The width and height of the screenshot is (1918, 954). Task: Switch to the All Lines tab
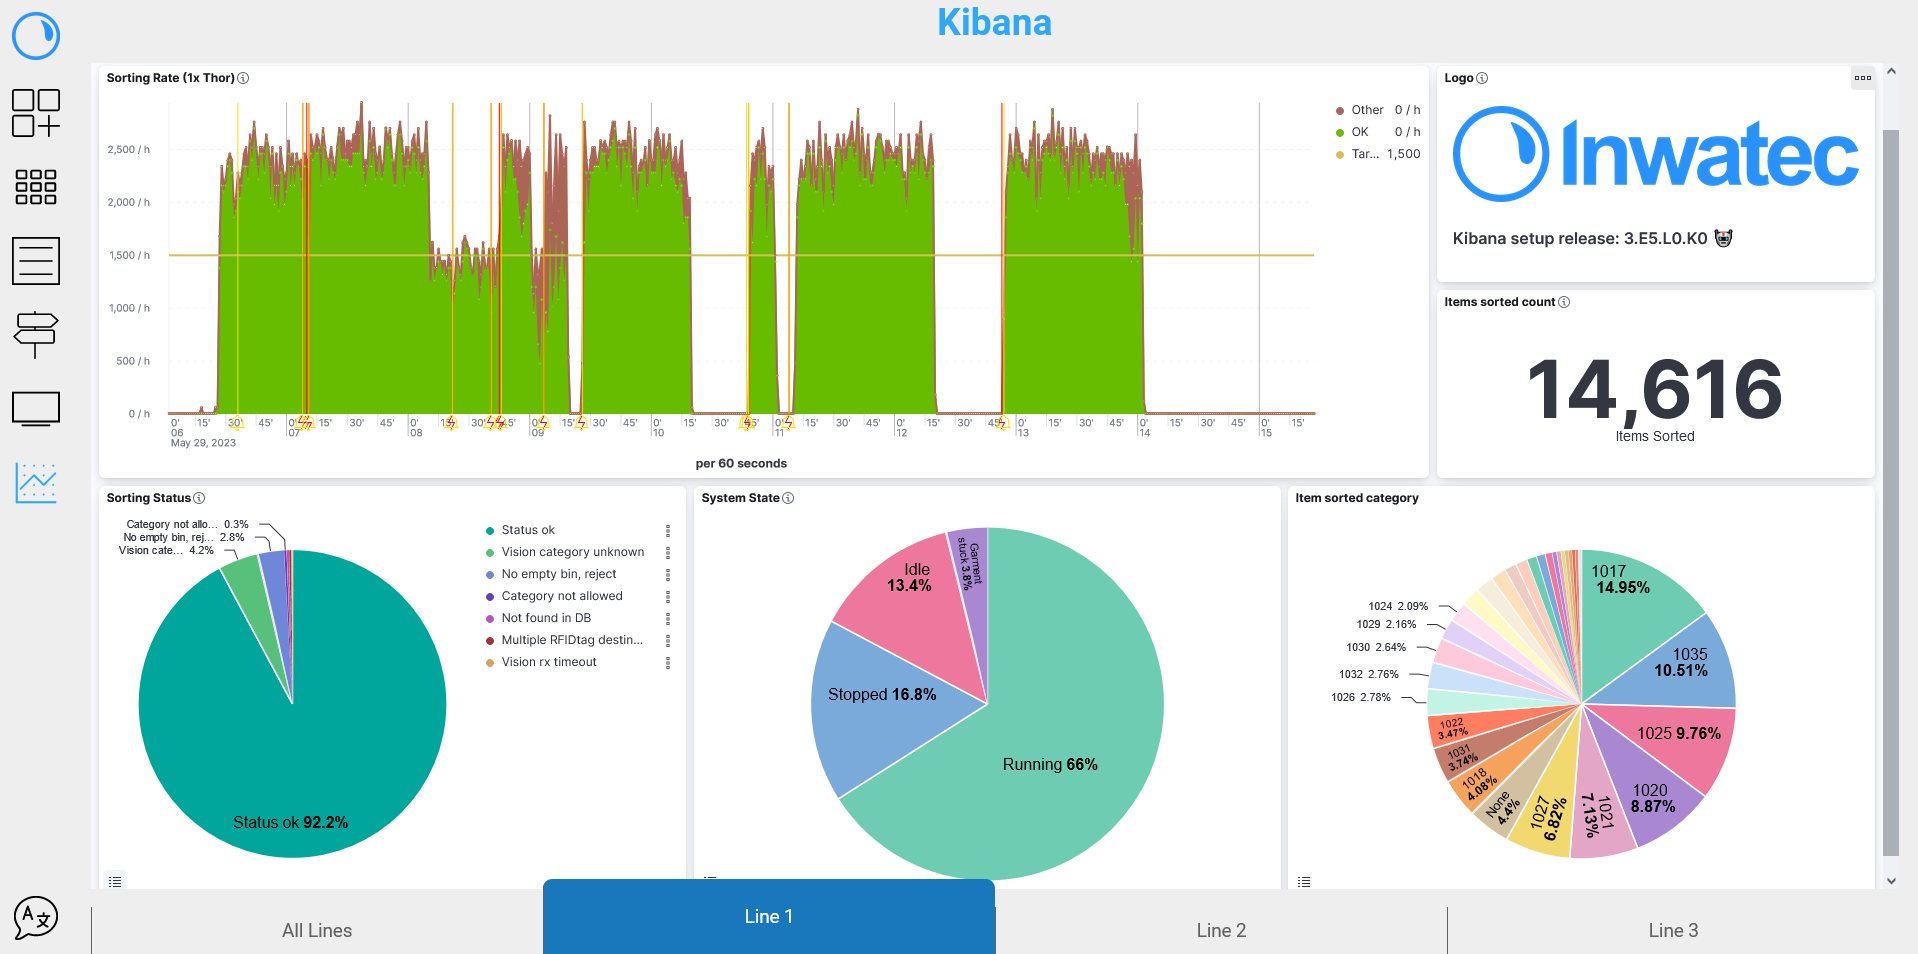317,930
